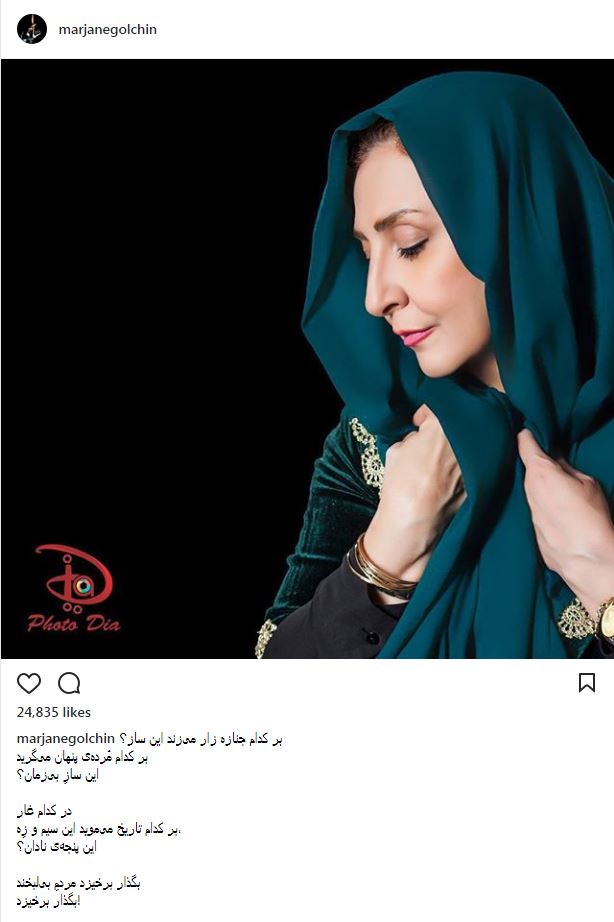Click last caption line "بگذار برخیزد!"
This screenshot has width=614, height=922.
(x=48, y=901)
